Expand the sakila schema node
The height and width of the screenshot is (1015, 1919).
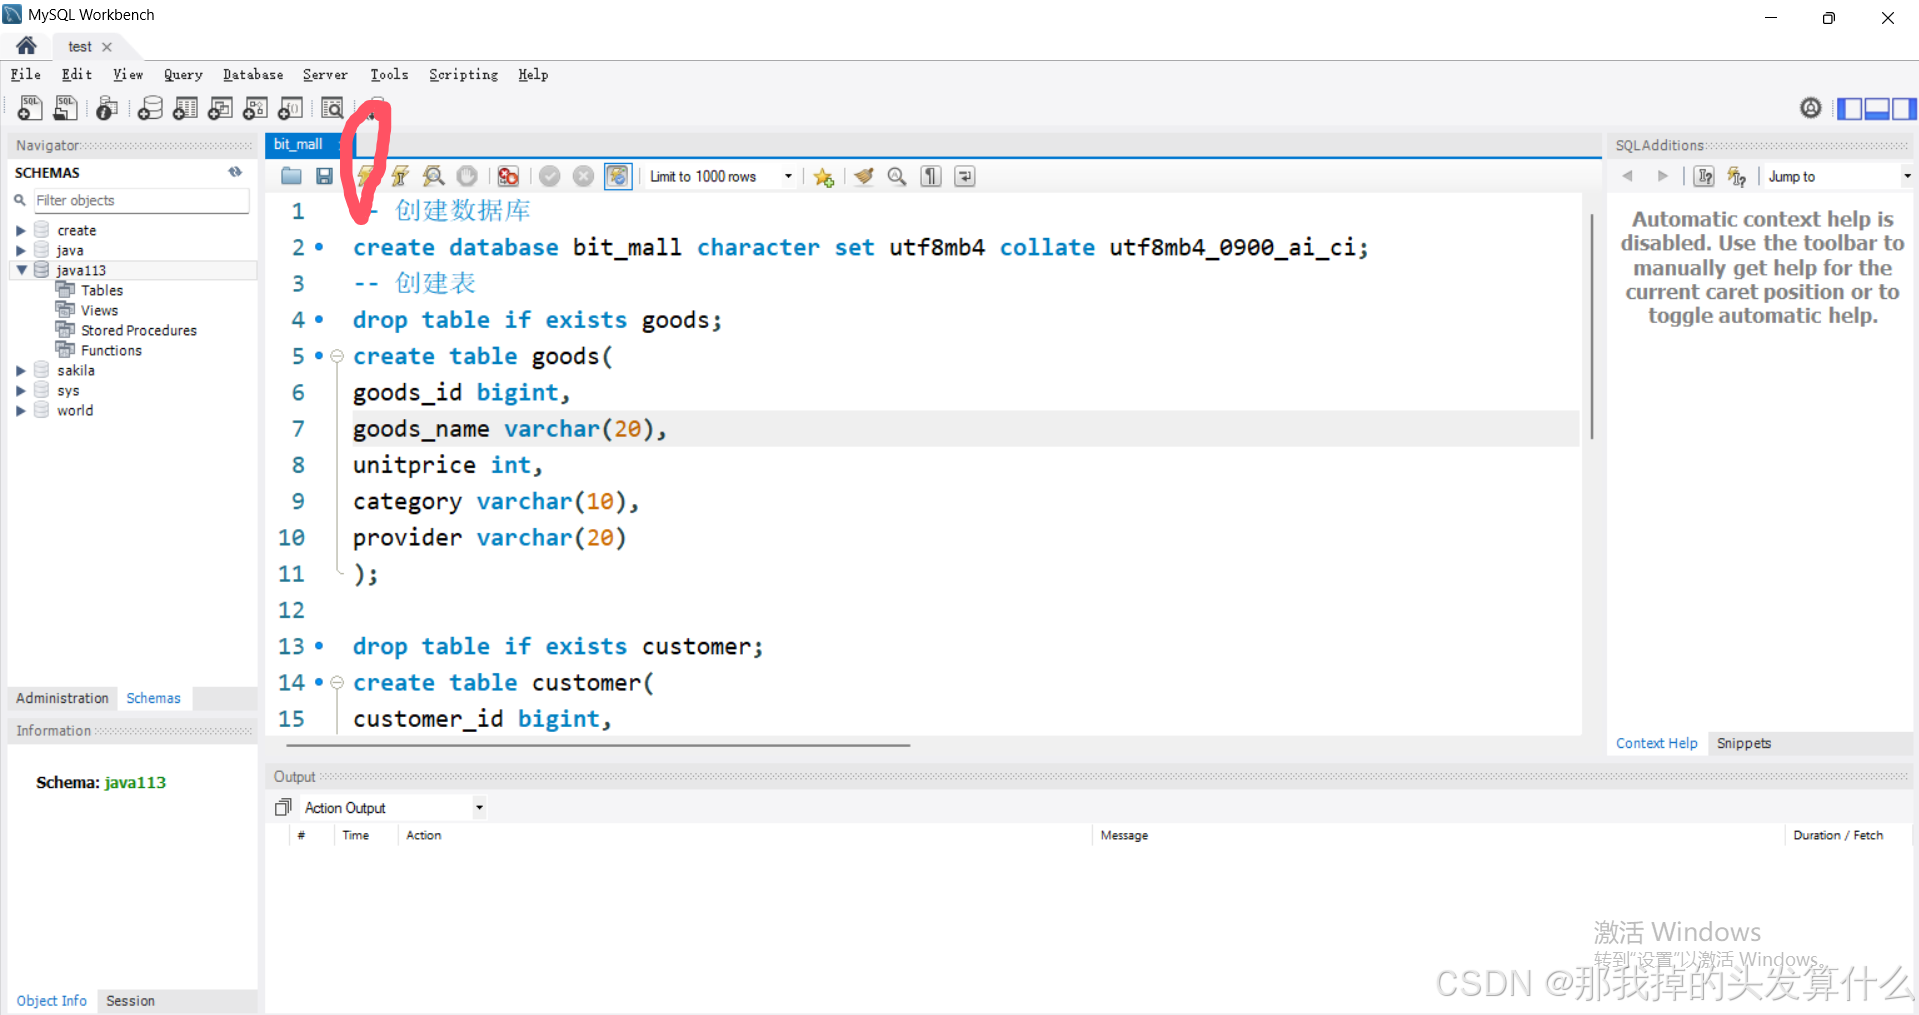click(x=20, y=371)
